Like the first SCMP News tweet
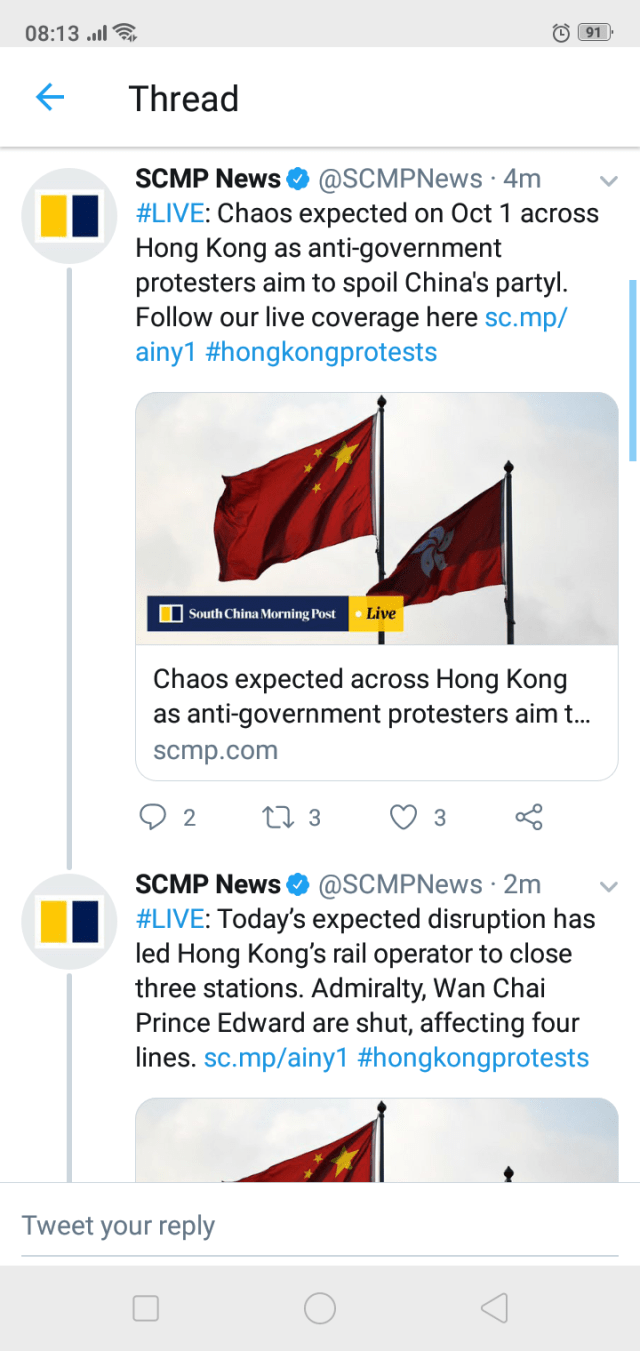 403,817
